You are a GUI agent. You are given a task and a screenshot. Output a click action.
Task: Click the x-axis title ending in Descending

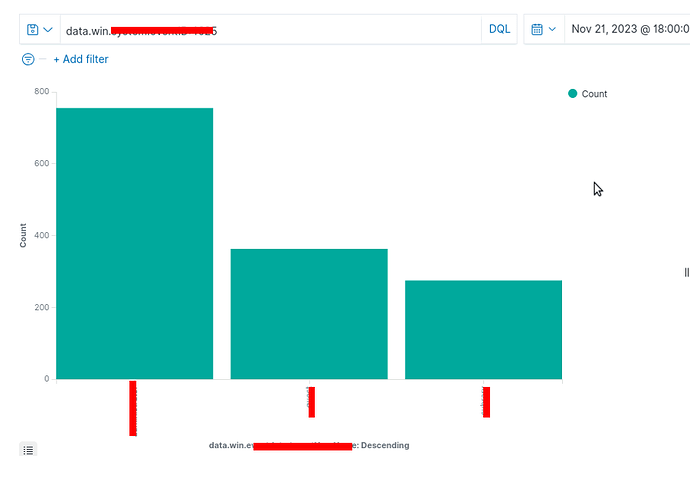click(309, 445)
